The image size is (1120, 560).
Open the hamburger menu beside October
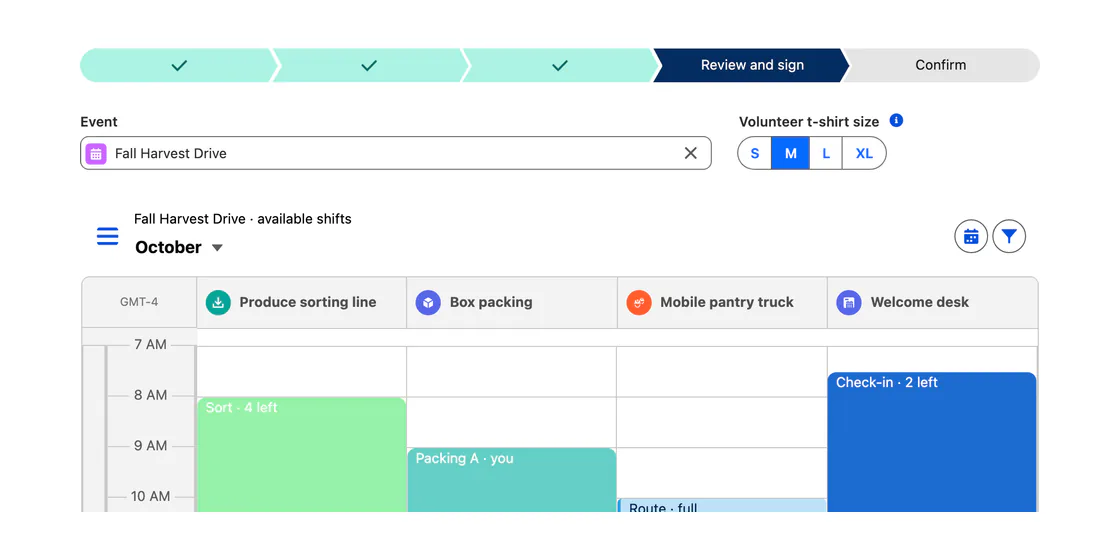click(108, 236)
